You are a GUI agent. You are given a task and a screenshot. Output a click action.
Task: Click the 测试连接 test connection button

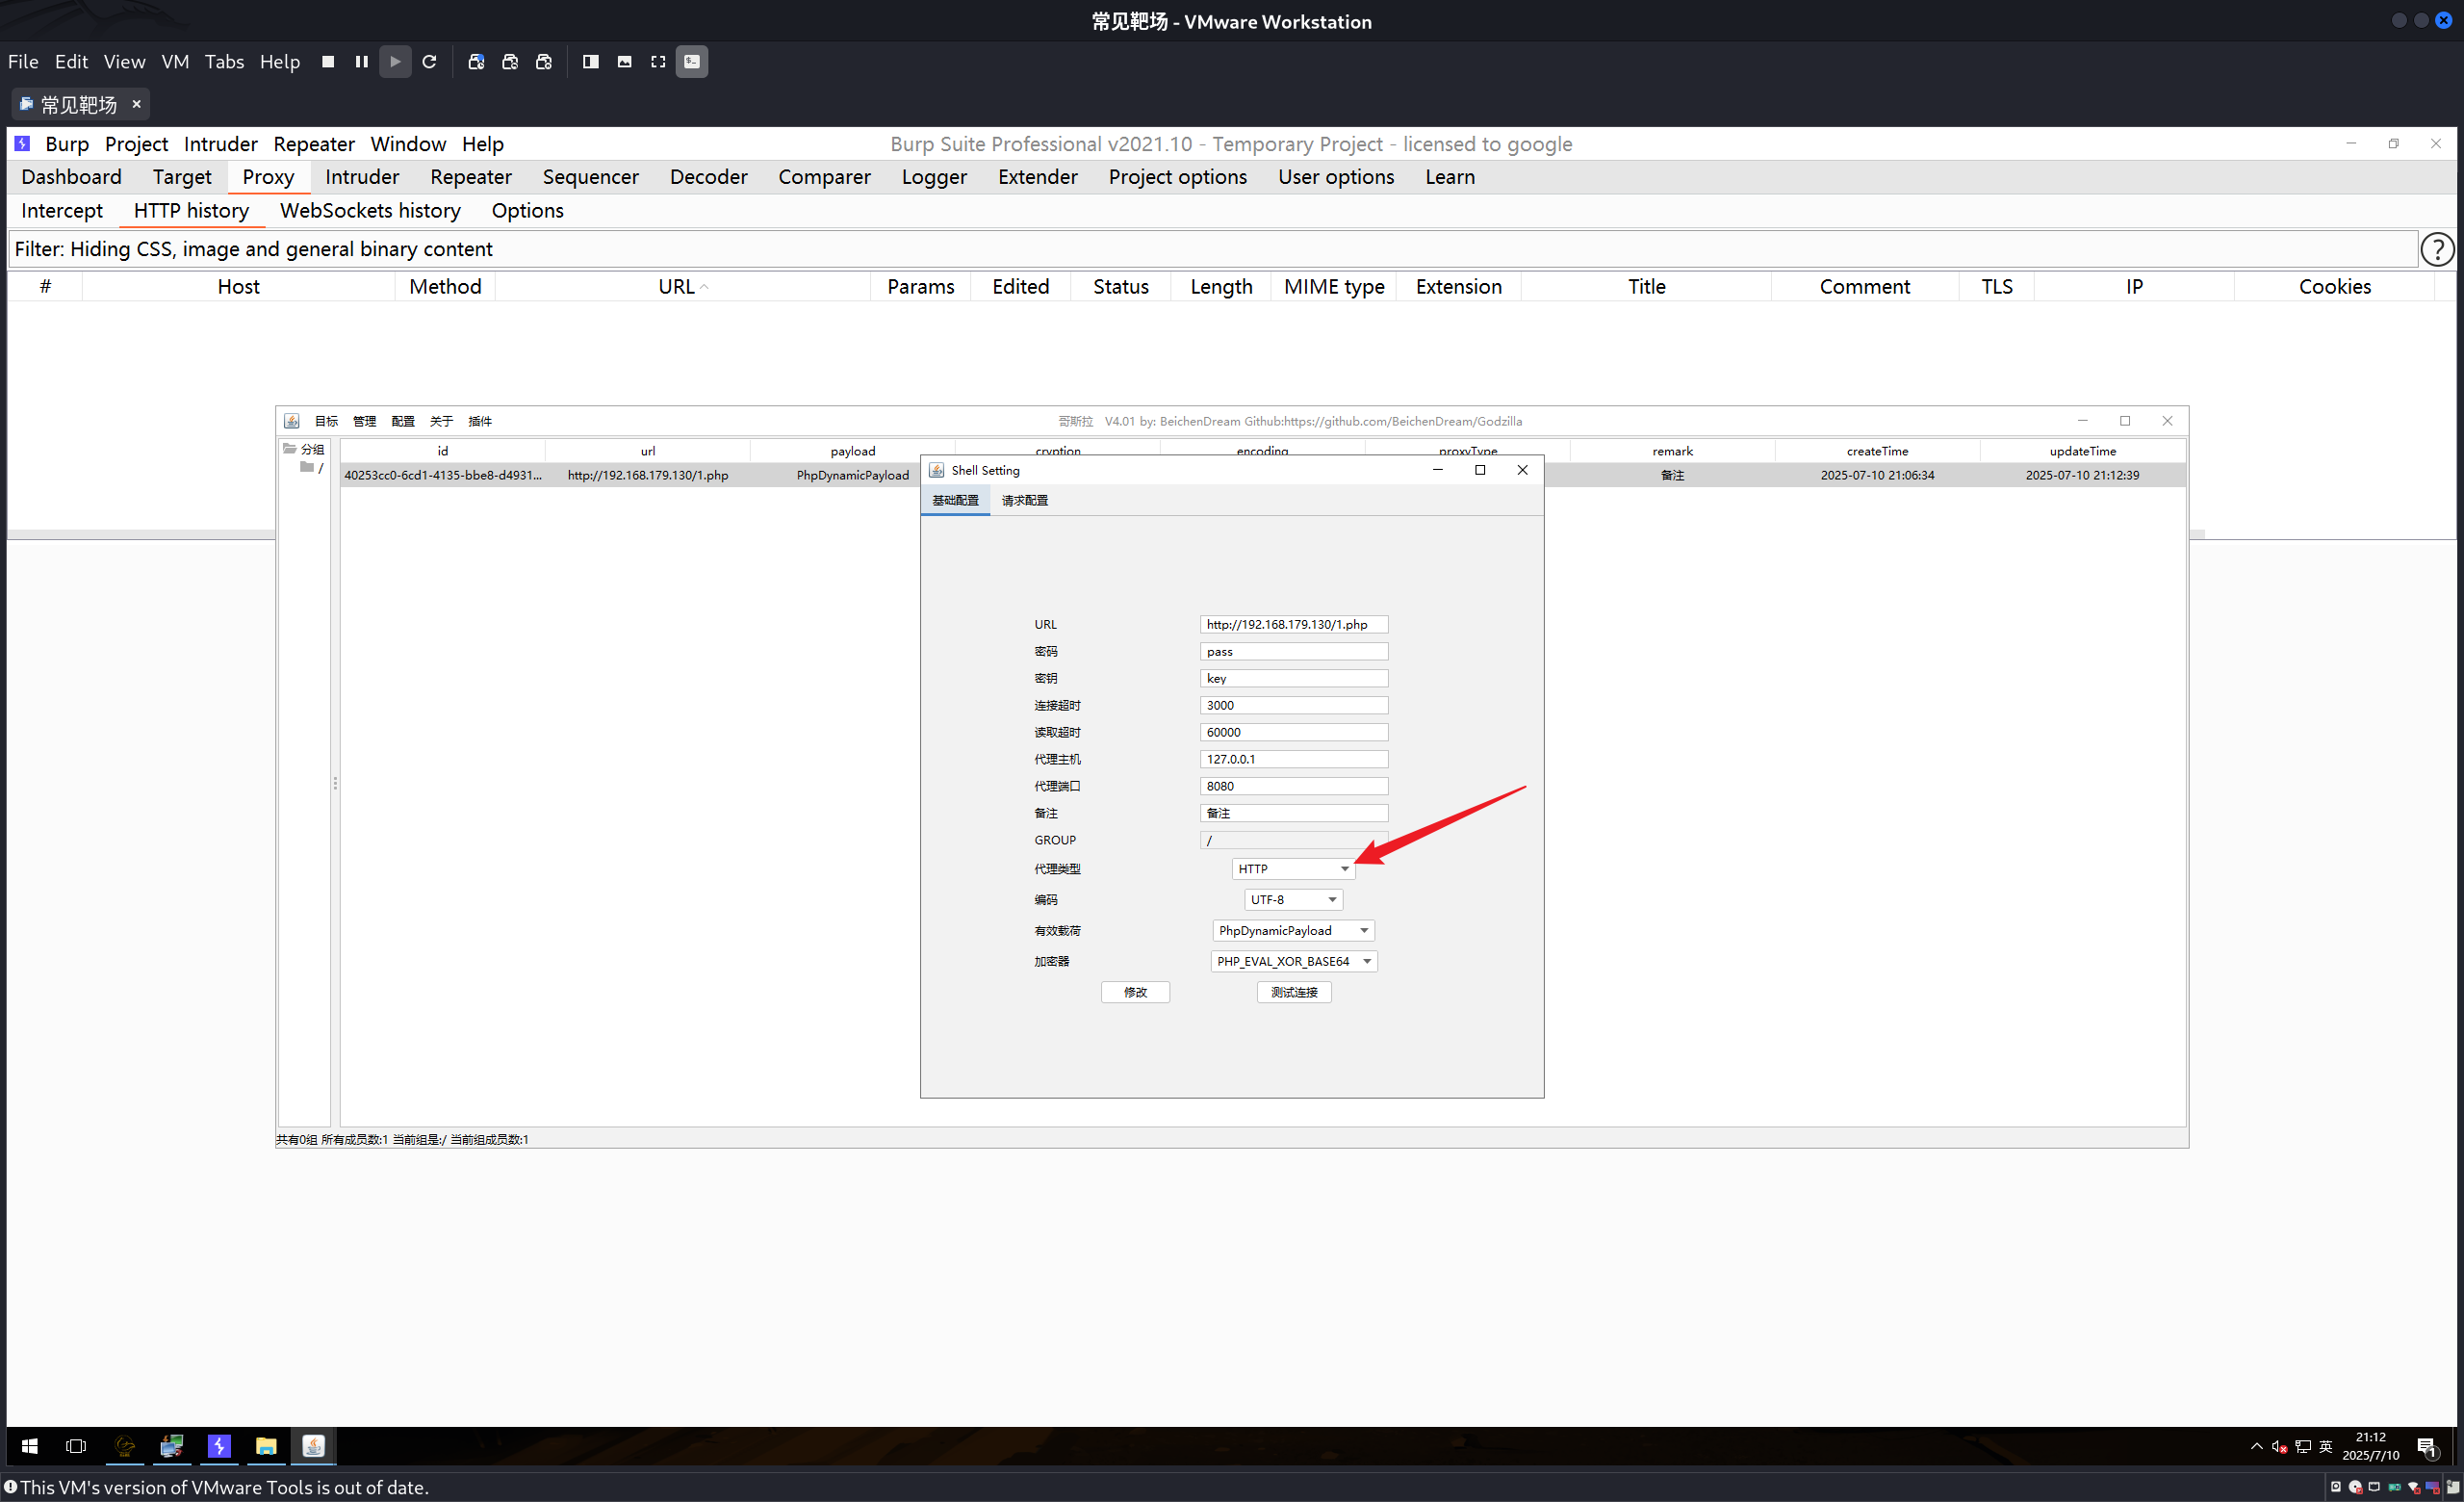pos(1293,993)
